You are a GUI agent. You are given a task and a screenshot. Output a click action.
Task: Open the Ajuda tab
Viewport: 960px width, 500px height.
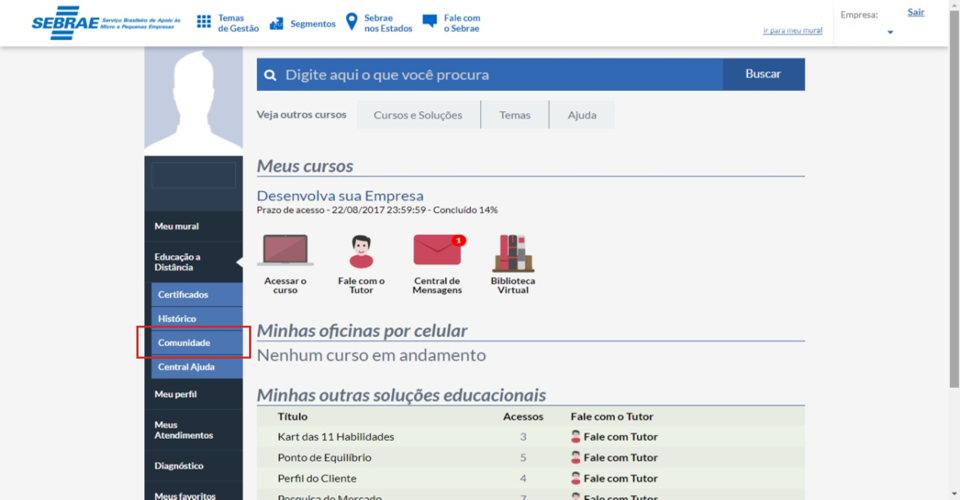click(582, 115)
